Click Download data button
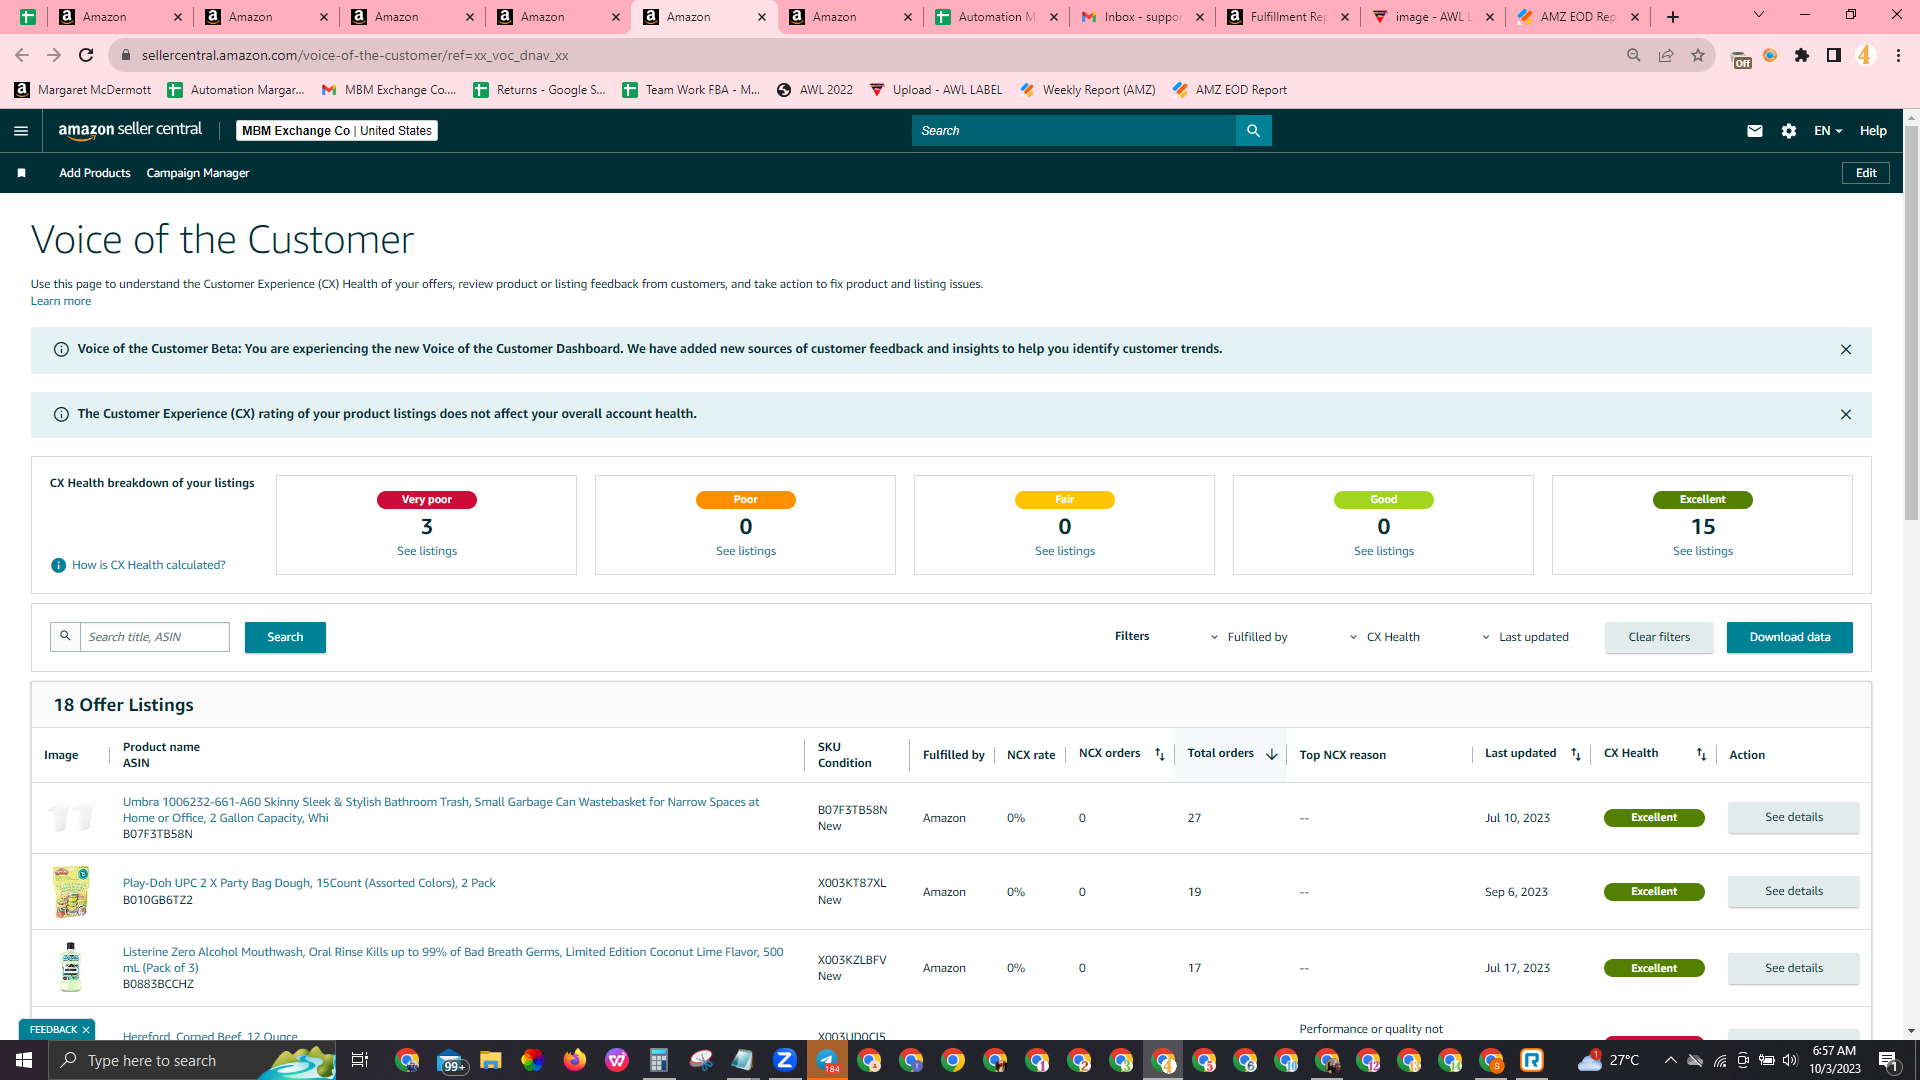 tap(1790, 637)
